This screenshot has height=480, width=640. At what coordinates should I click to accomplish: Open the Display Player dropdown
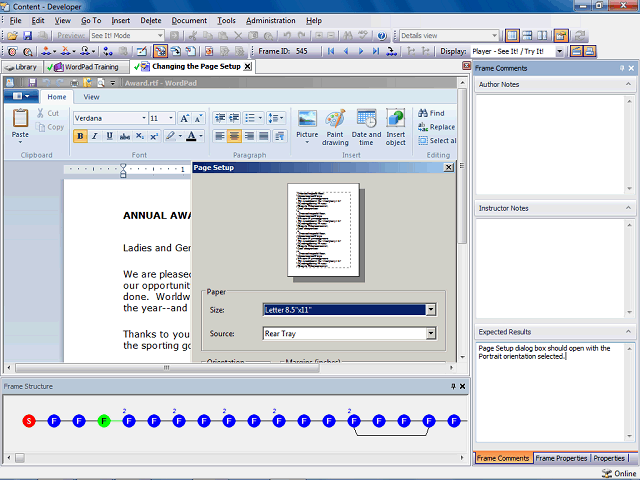coord(560,51)
